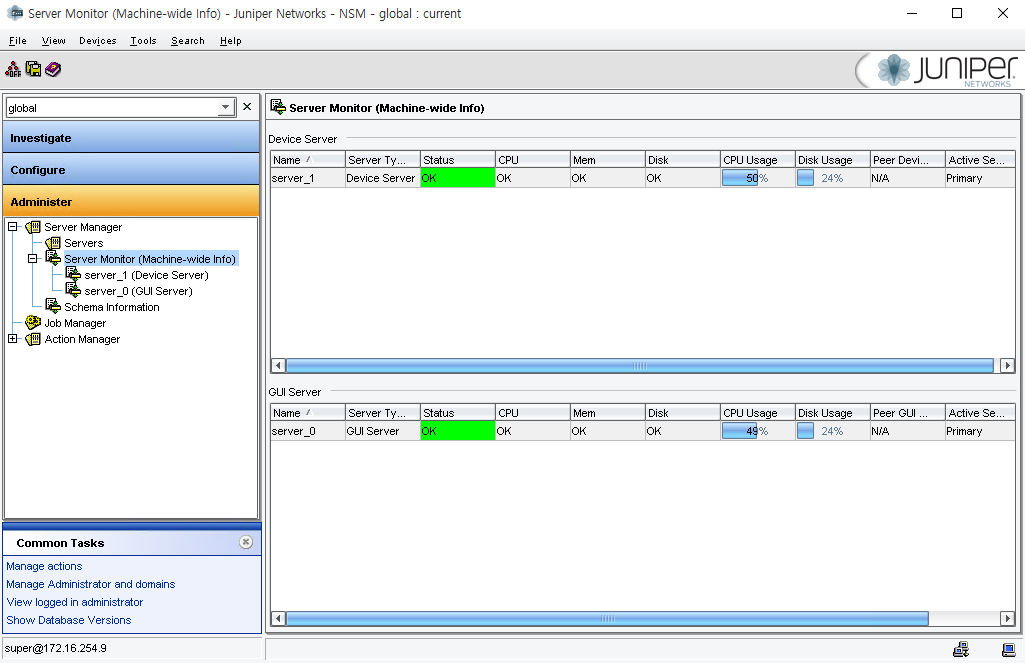
Task: Click Device Server table scrollbar right arrow
Action: (x=1007, y=366)
